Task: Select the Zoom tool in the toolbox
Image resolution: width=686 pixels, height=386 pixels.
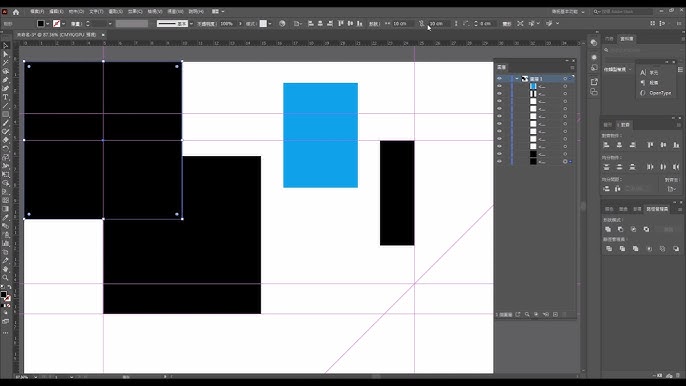Action: point(6,277)
